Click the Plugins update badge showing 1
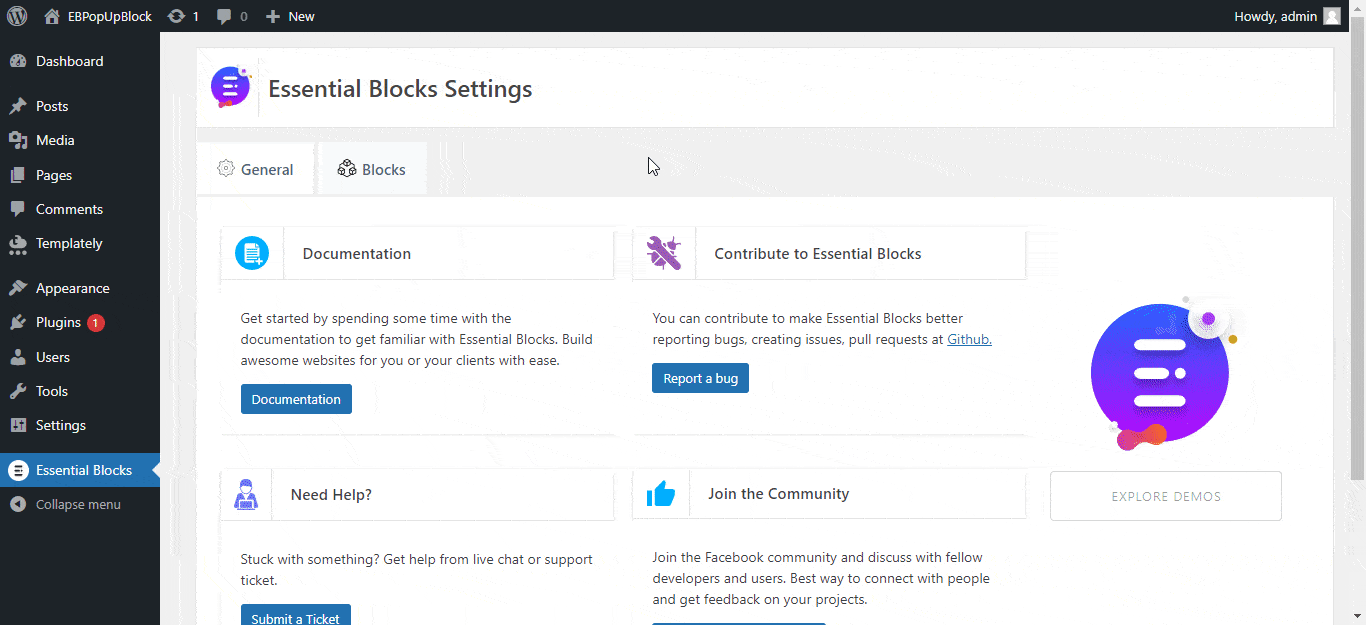 coord(96,323)
